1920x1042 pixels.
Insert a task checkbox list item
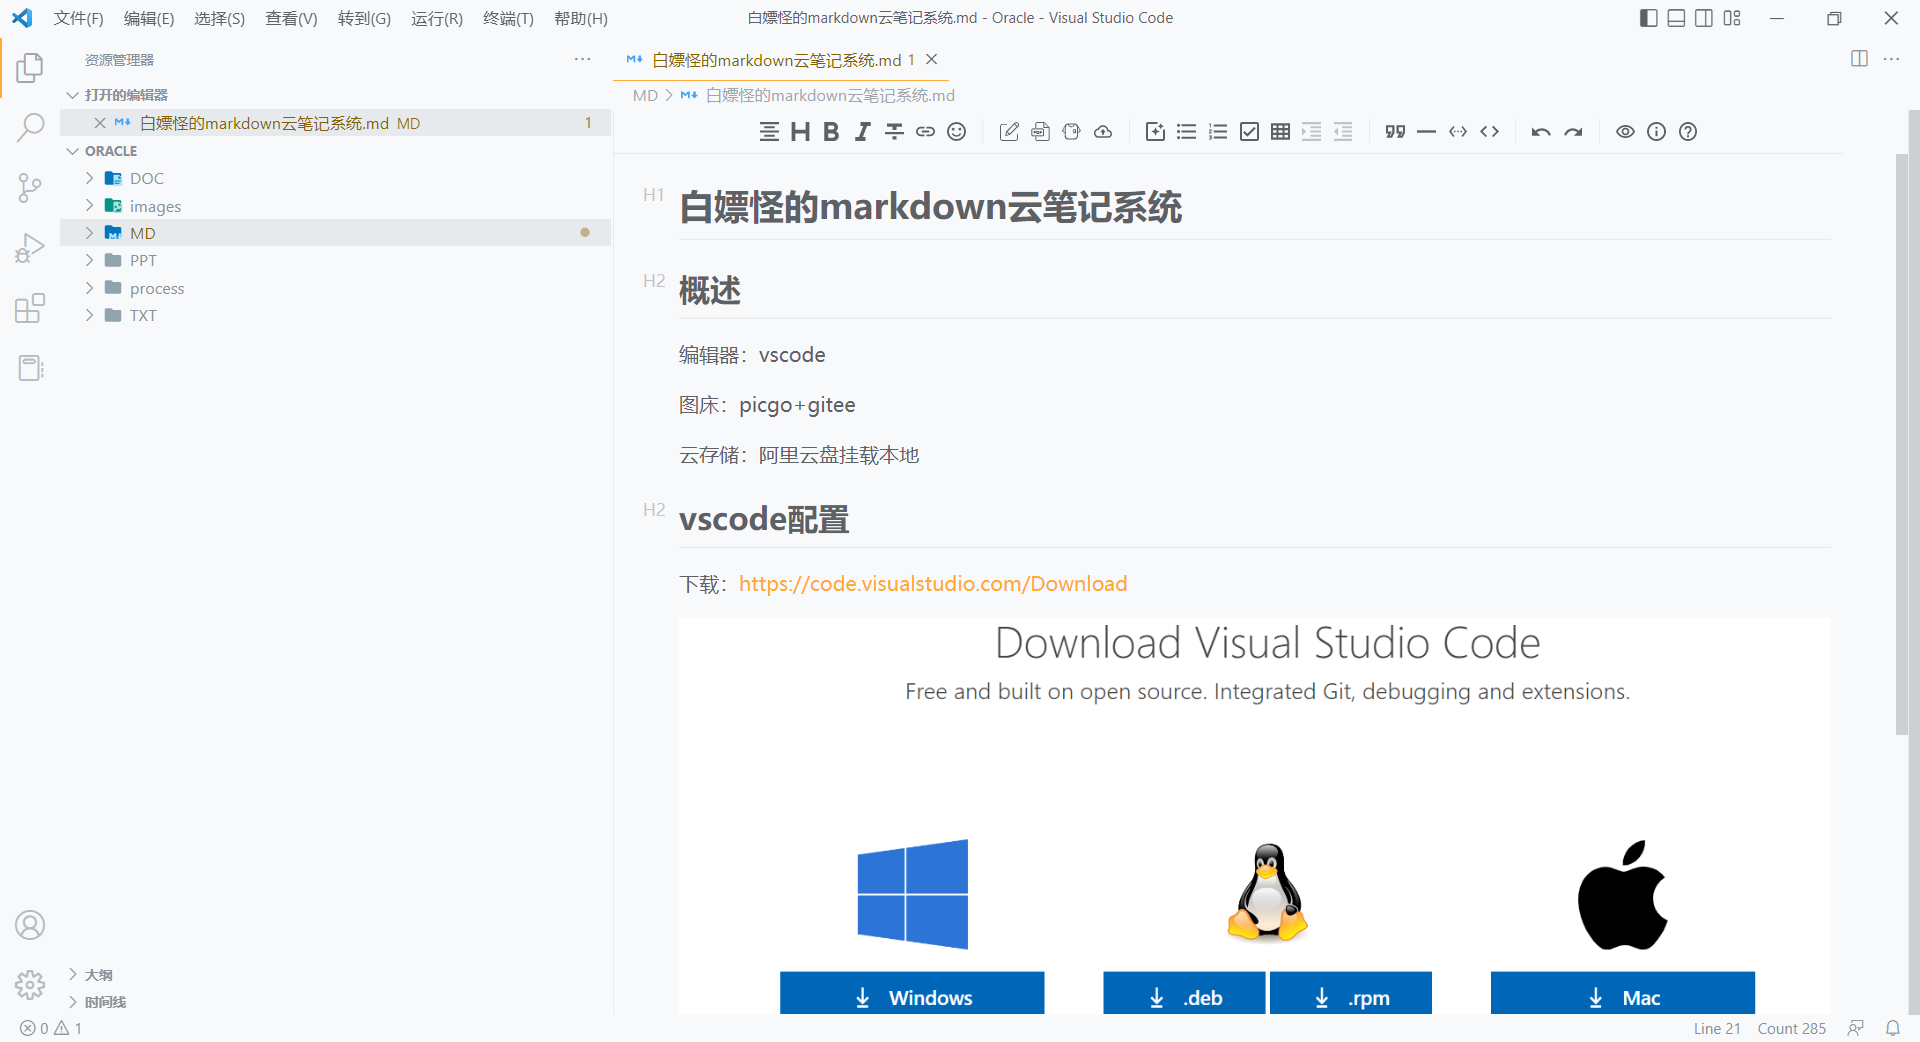tap(1249, 132)
